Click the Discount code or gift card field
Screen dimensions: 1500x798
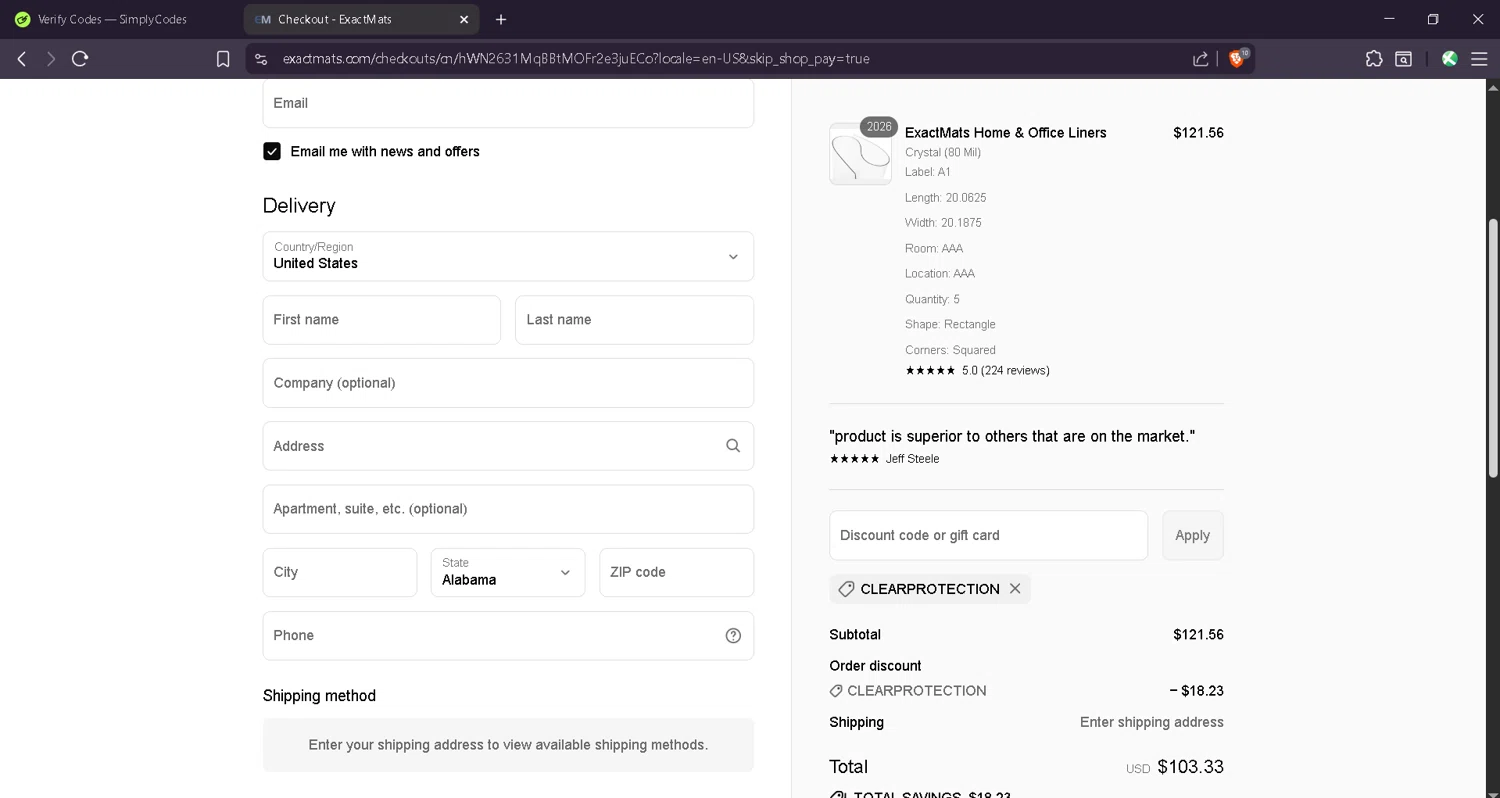988,536
